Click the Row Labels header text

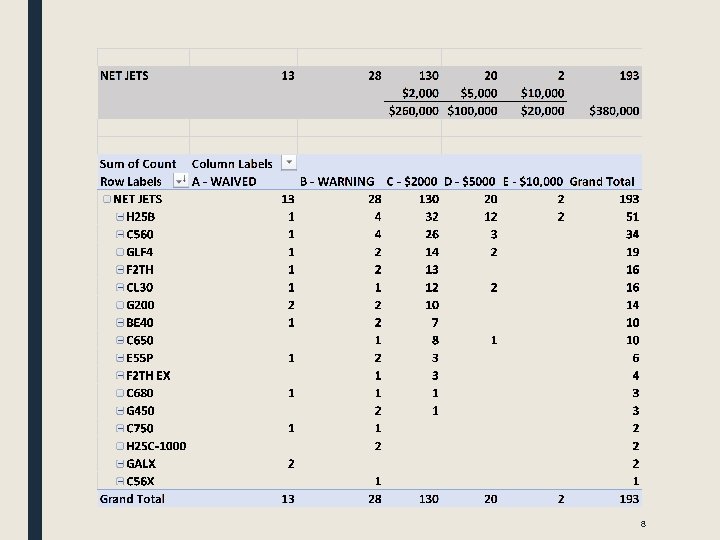click(131, 182)
